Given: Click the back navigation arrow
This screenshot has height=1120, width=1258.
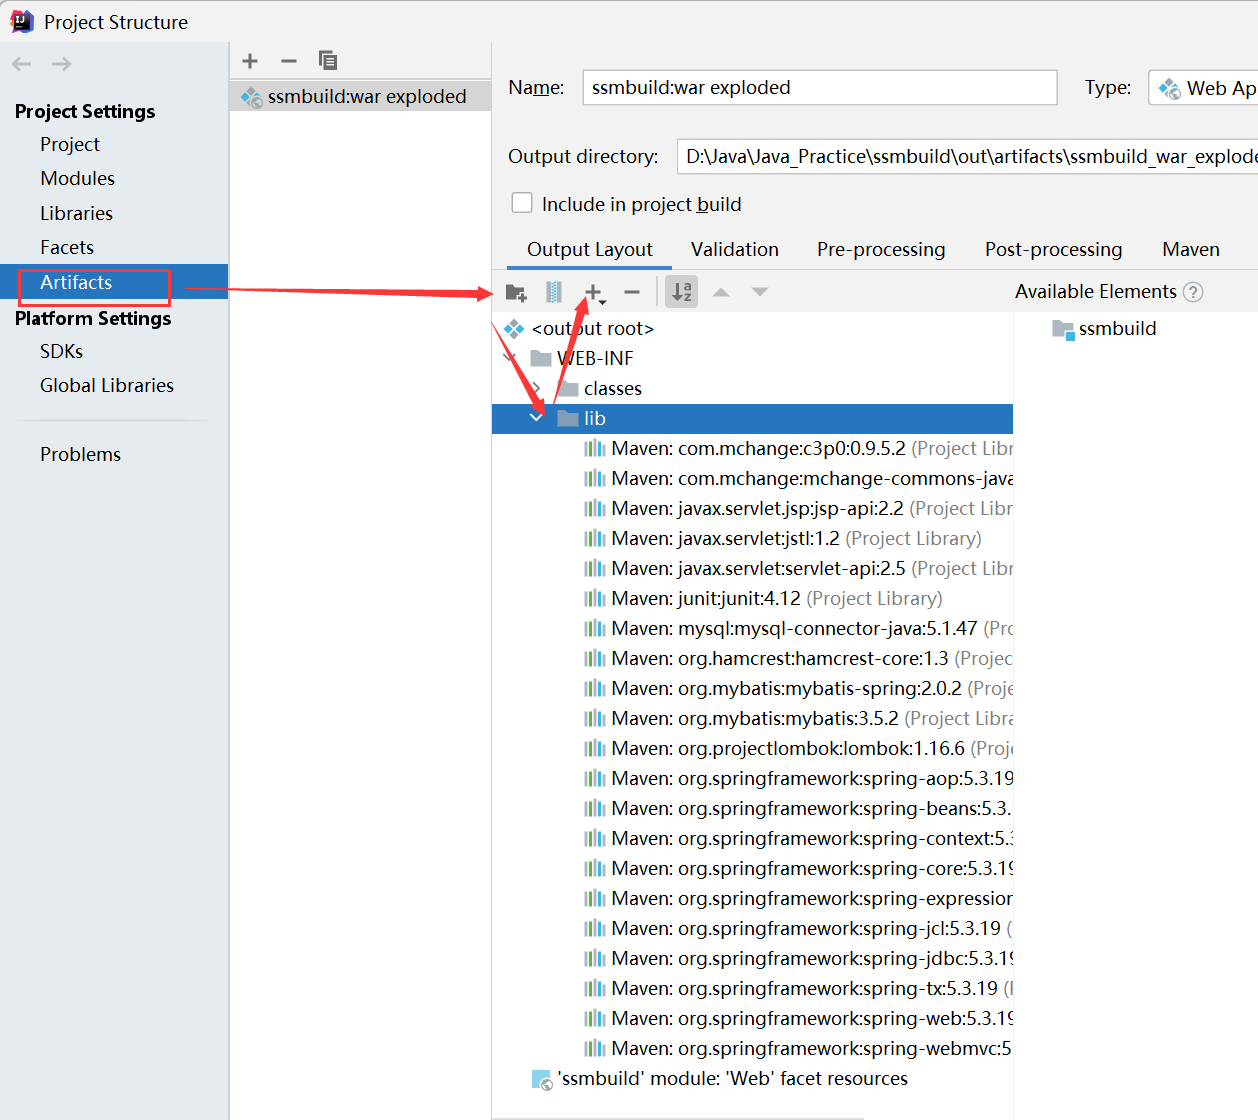Looking at the screenshot, I should coord(22,64).
